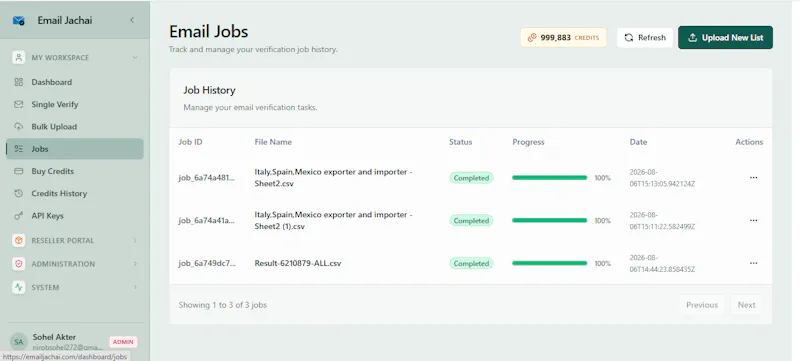Open actions menu for job_6a74a41a row
Image resolution: width=800 pixels, height=361 pixels.
pos(754,220)
